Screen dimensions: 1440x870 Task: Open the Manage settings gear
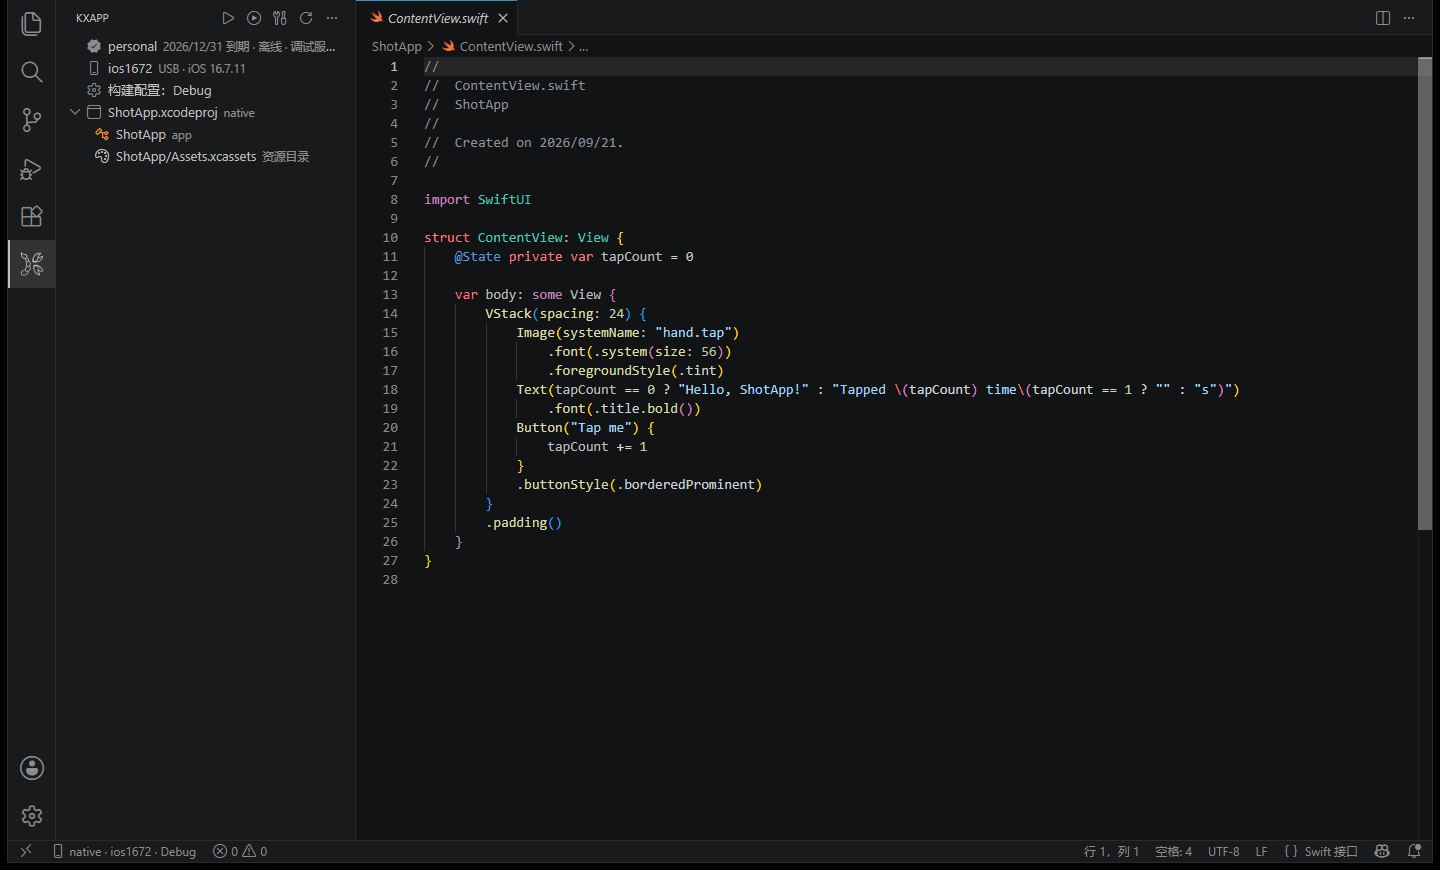pyautogui.click(x=32, y=816)
